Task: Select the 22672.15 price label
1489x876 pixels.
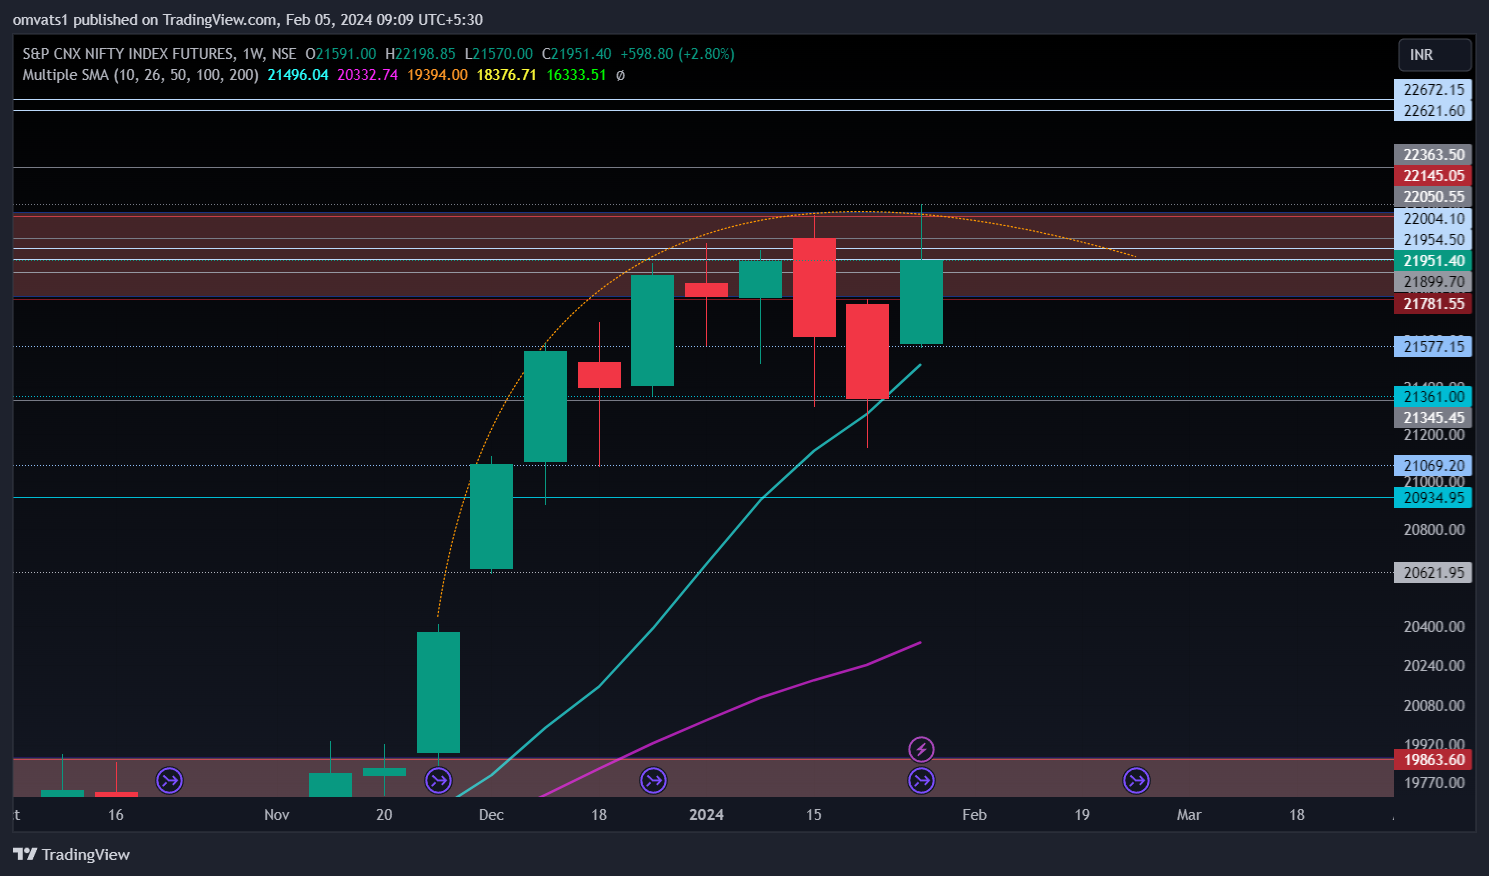Action: click(x=1433, y=90)
